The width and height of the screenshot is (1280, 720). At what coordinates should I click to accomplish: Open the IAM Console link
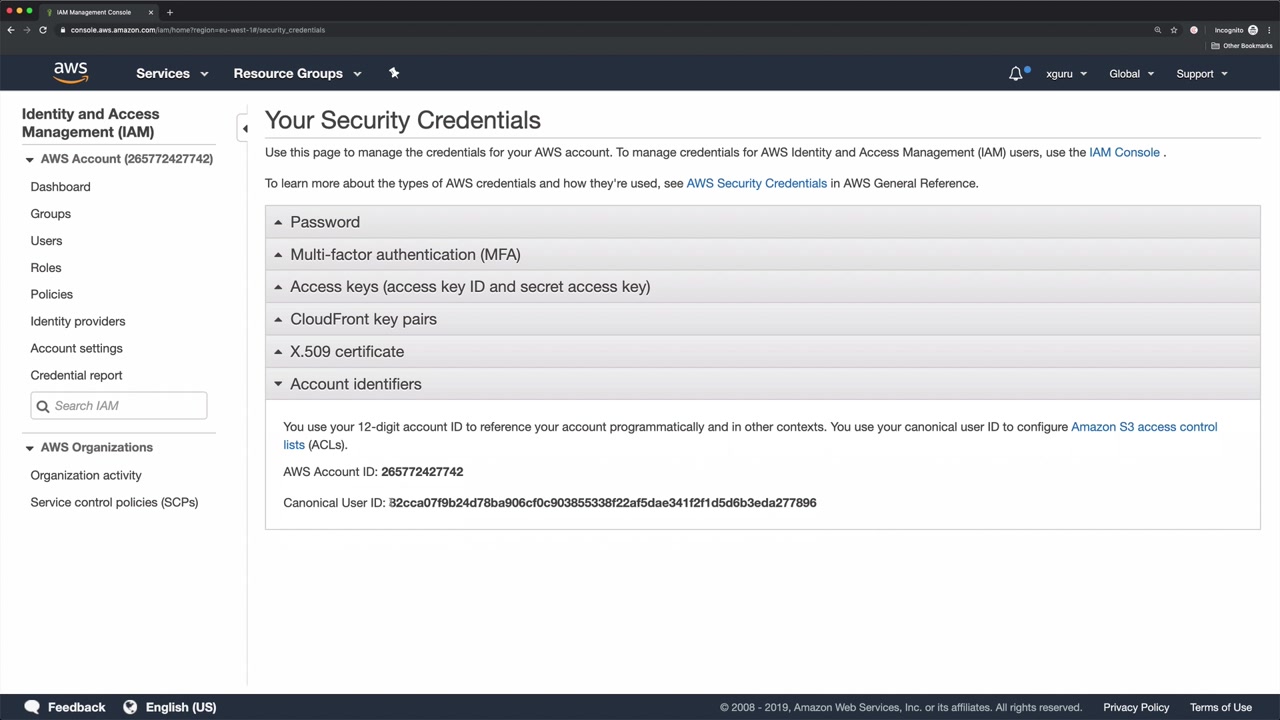coord(1124,152)
